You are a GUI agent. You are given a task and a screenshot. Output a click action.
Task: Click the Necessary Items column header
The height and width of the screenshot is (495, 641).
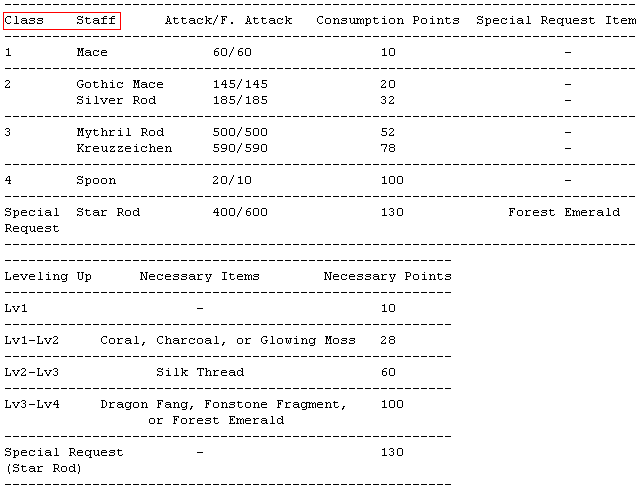click(x=199, y=277)
